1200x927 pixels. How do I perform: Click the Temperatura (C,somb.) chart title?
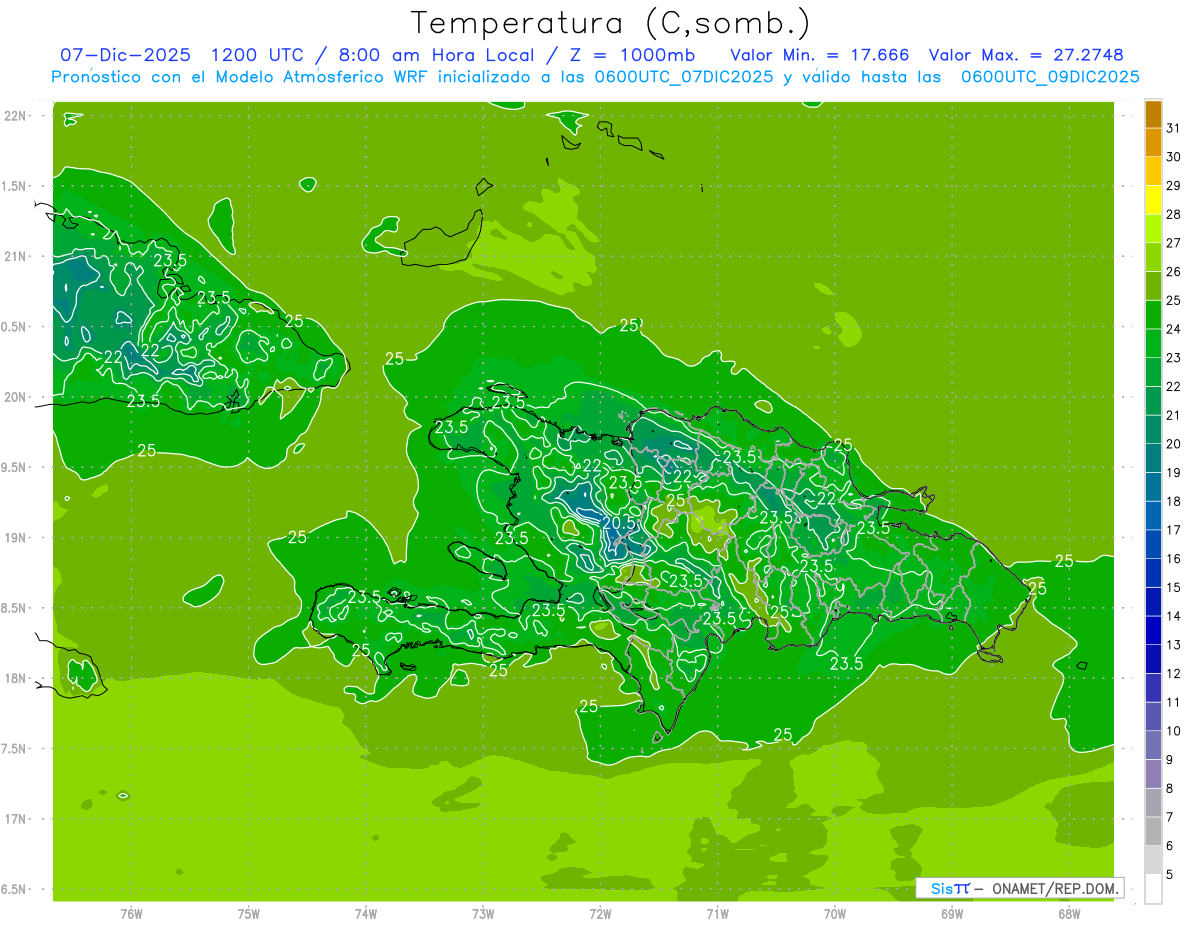pyautogui.click(x=610, y=22)
